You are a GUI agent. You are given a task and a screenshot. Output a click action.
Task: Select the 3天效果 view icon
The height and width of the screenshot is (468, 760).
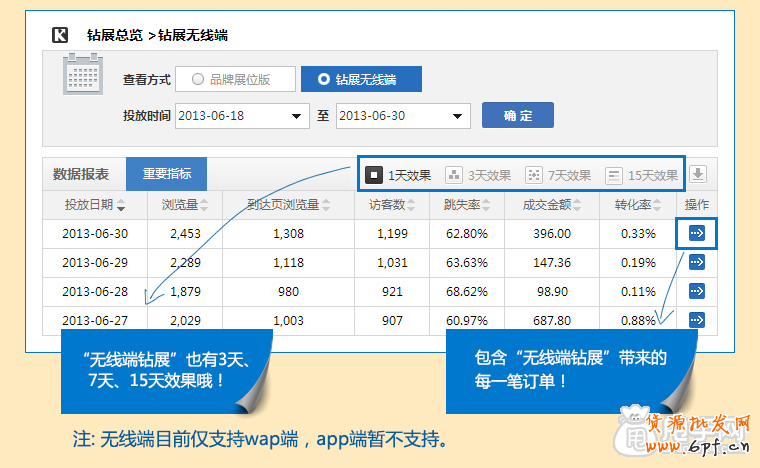tap(454, 175)
